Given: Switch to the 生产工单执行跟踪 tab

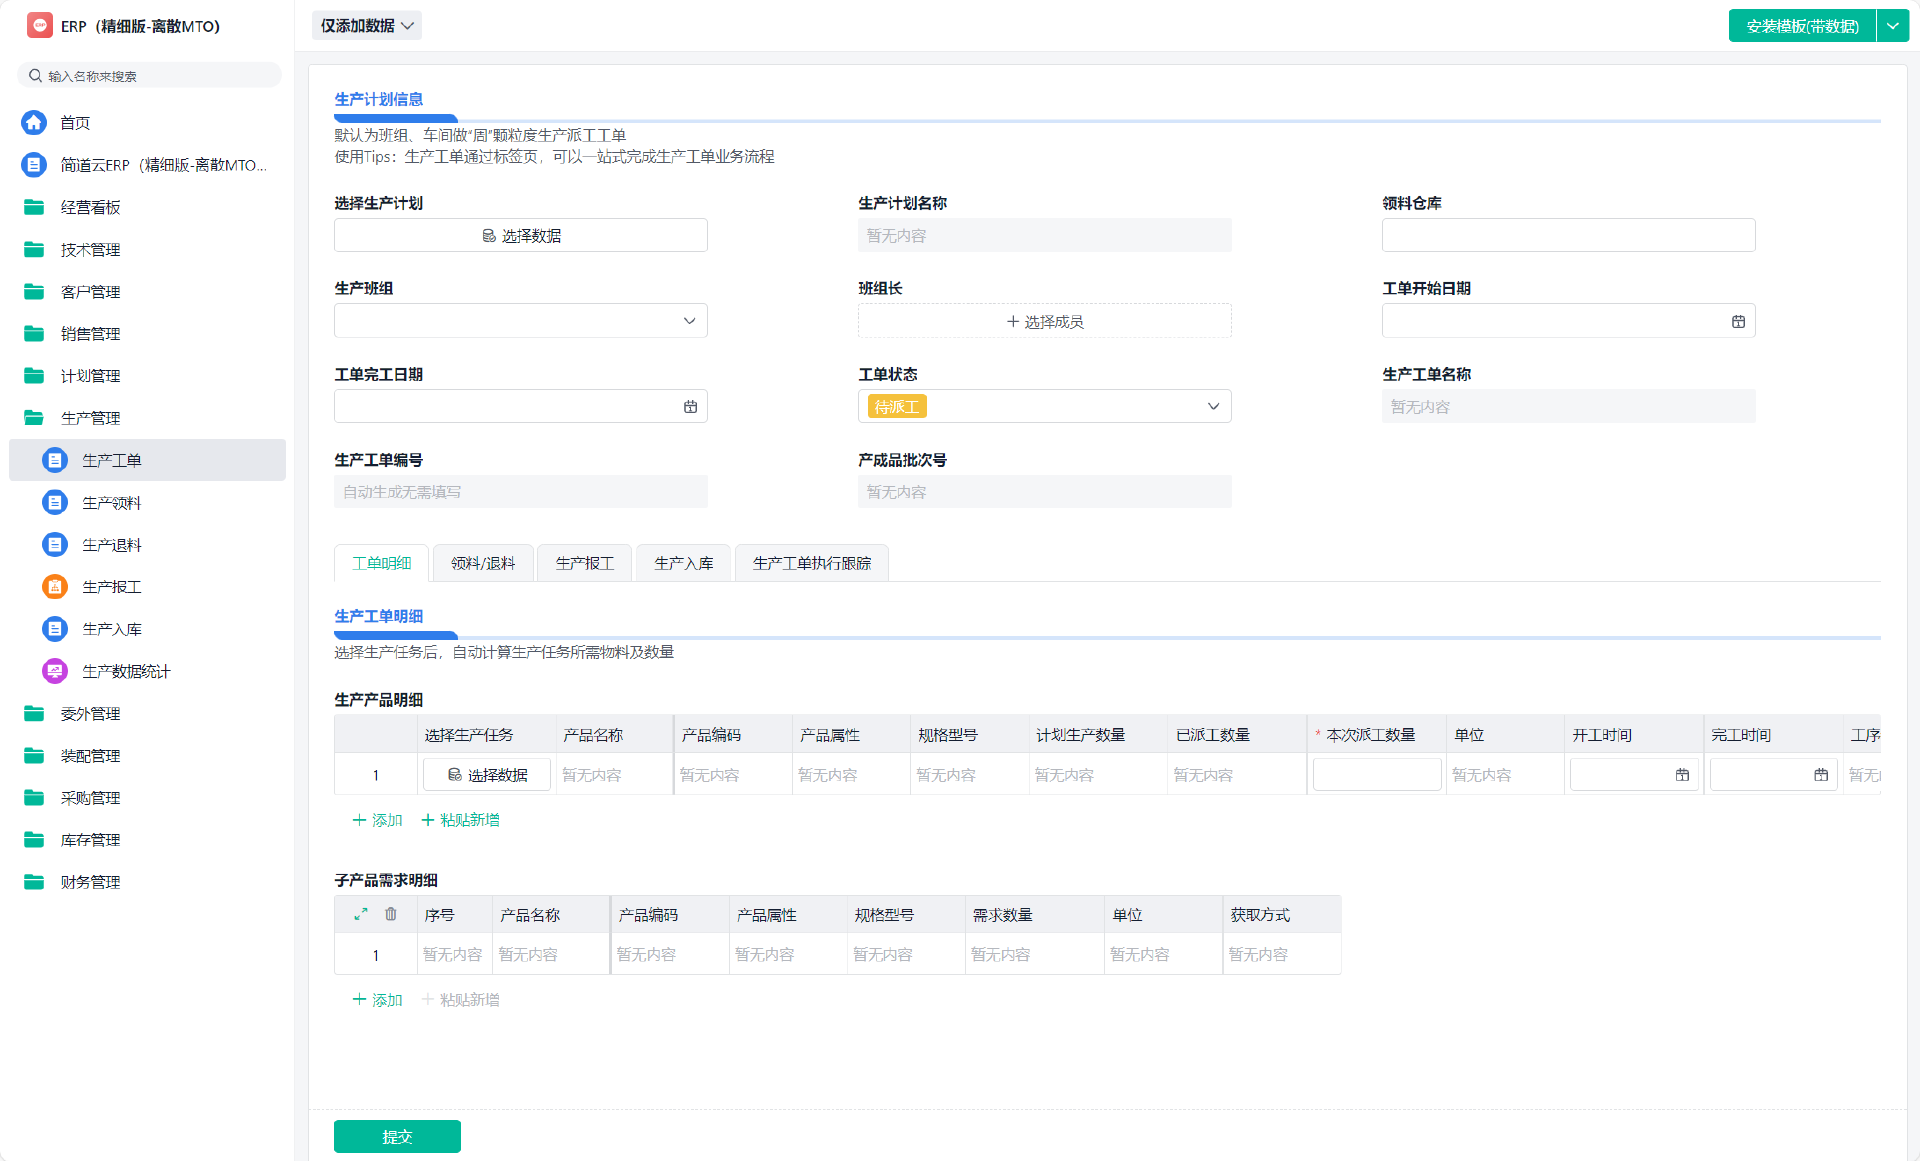Looking at the screenshot, I should 811,563.
